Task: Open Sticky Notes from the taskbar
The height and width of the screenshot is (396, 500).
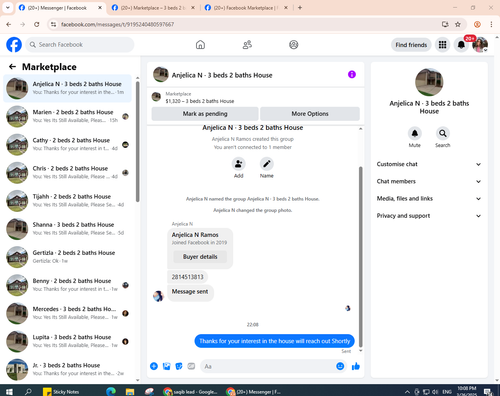Action: click(62, 392)
